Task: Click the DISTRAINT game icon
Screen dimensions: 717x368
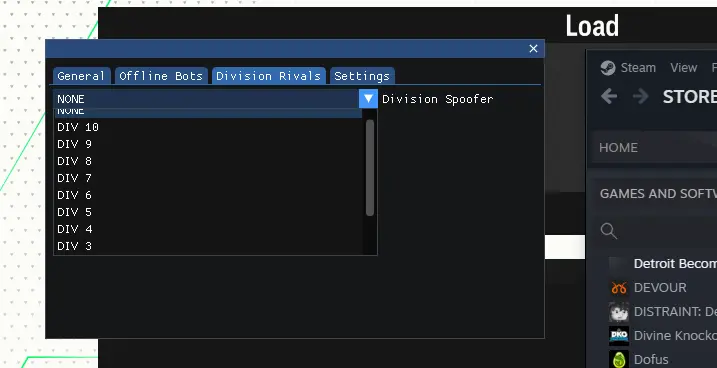Action: pos(619,312)
